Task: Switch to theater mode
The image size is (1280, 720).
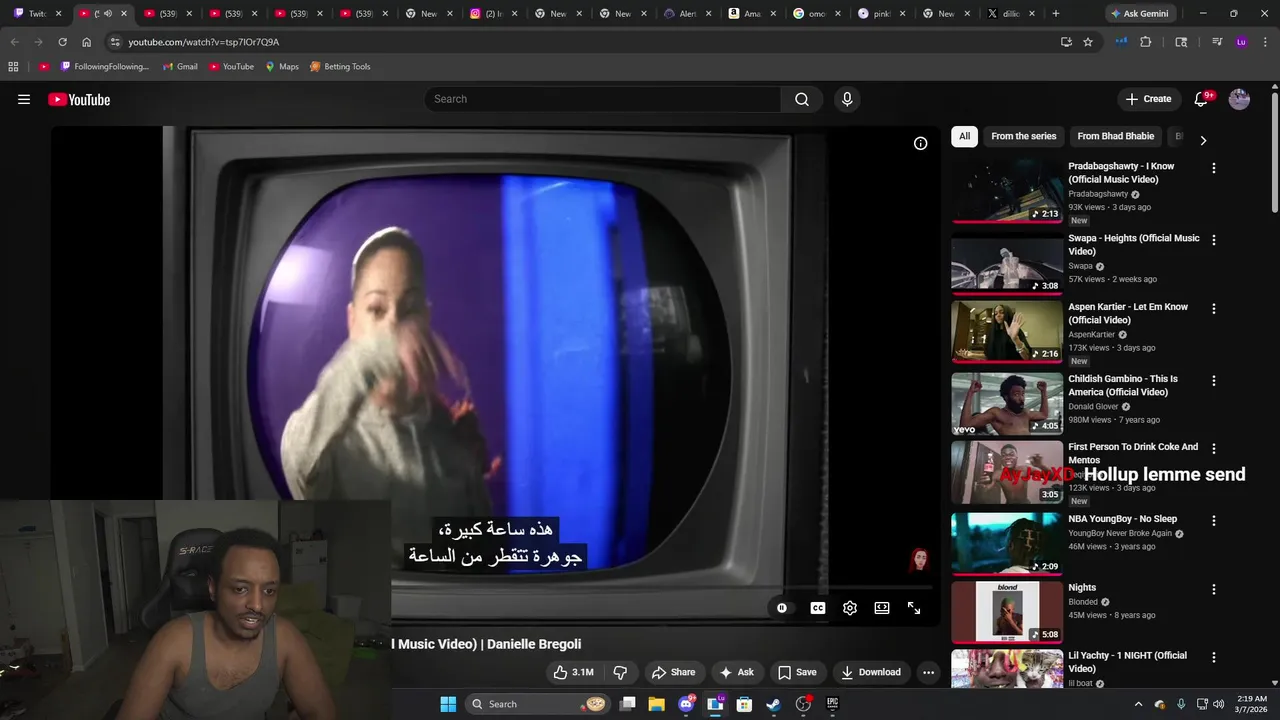Action: (882, 608)
